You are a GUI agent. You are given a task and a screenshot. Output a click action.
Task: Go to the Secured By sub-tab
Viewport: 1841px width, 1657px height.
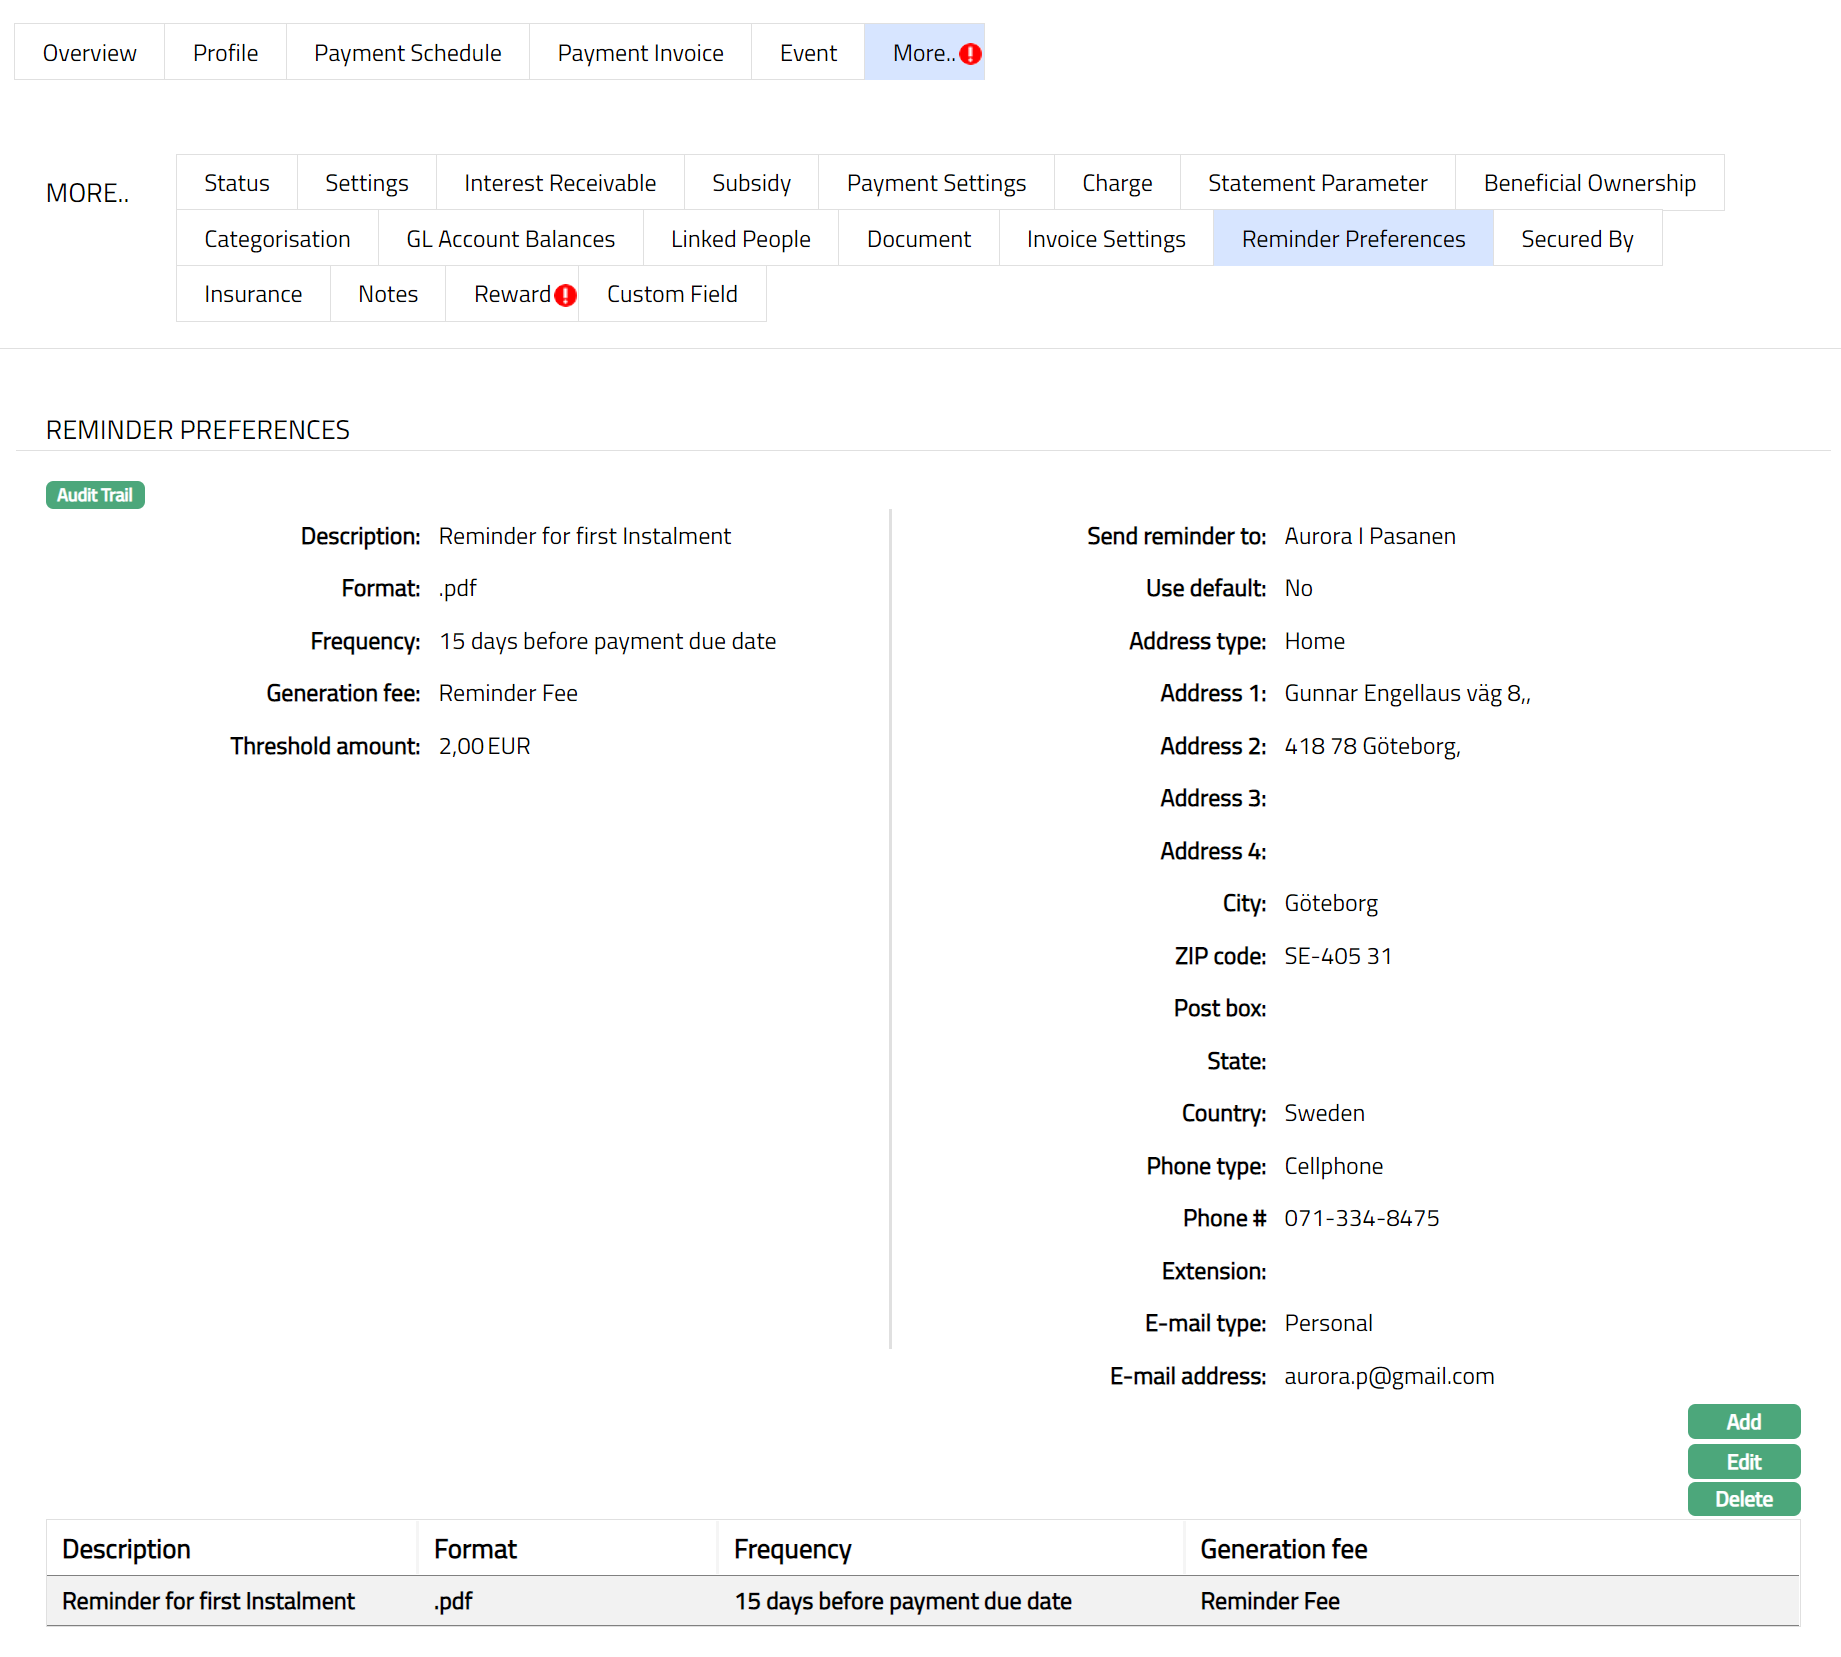1577,239
